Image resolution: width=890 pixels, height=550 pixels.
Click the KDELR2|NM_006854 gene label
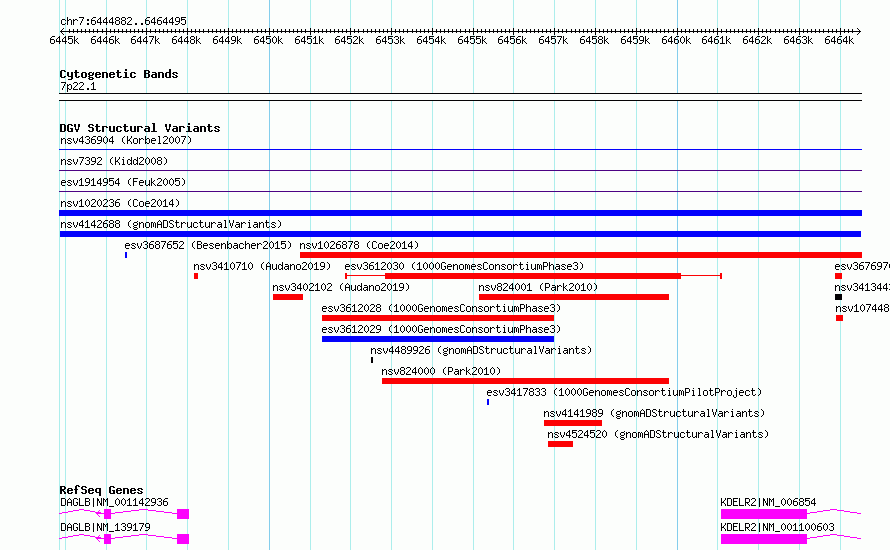click(768, 502)
